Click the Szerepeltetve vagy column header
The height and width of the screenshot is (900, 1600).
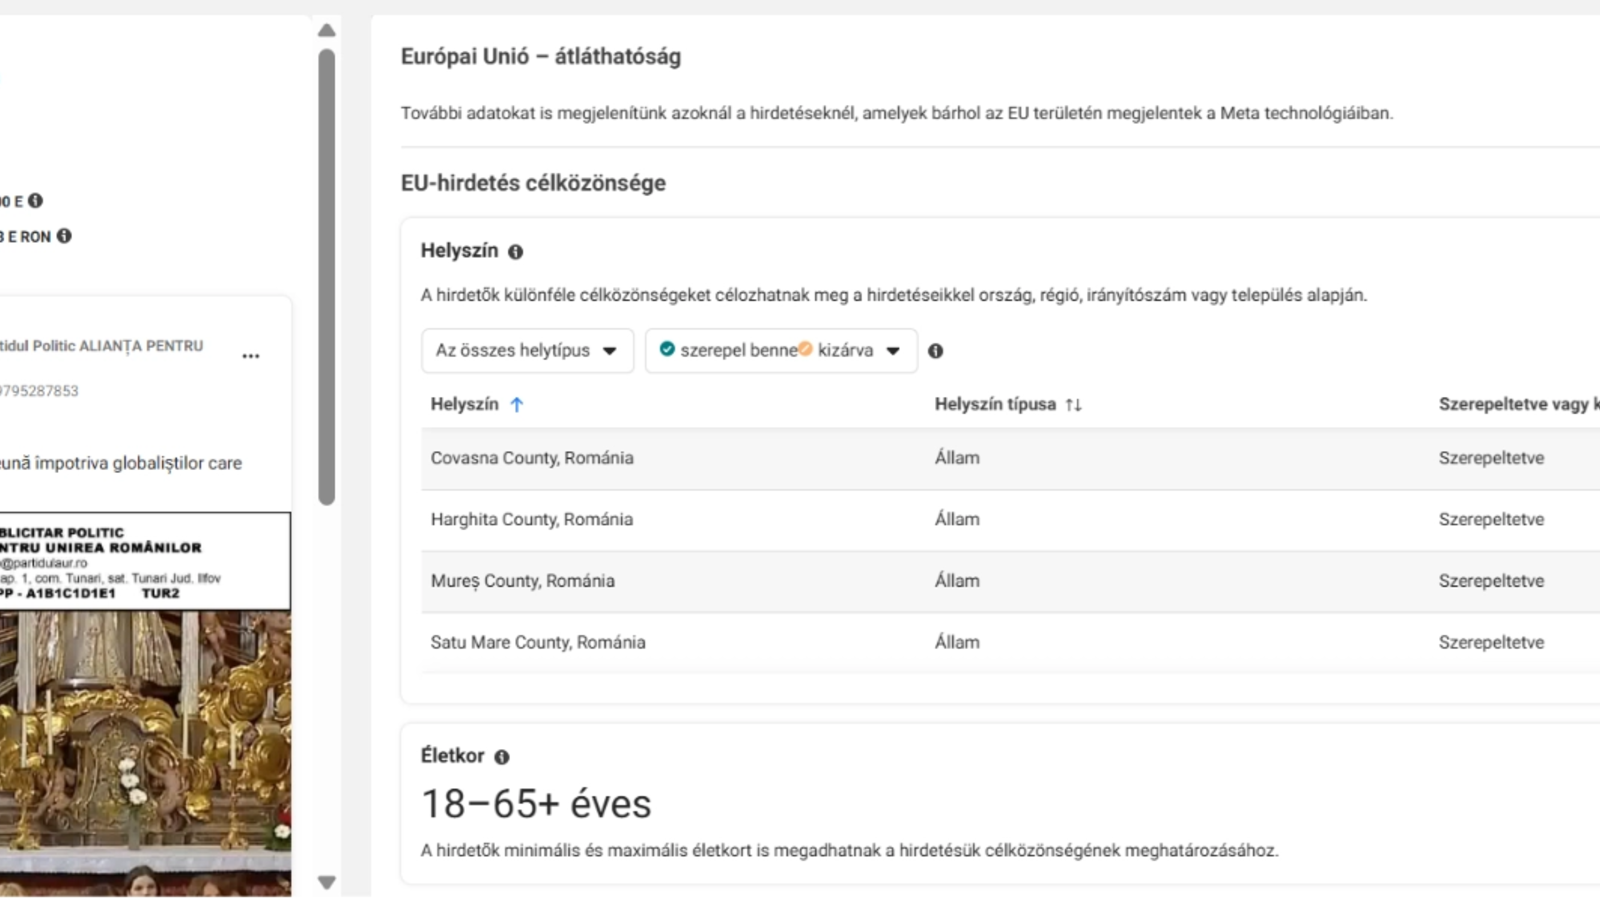[1516, 404]
